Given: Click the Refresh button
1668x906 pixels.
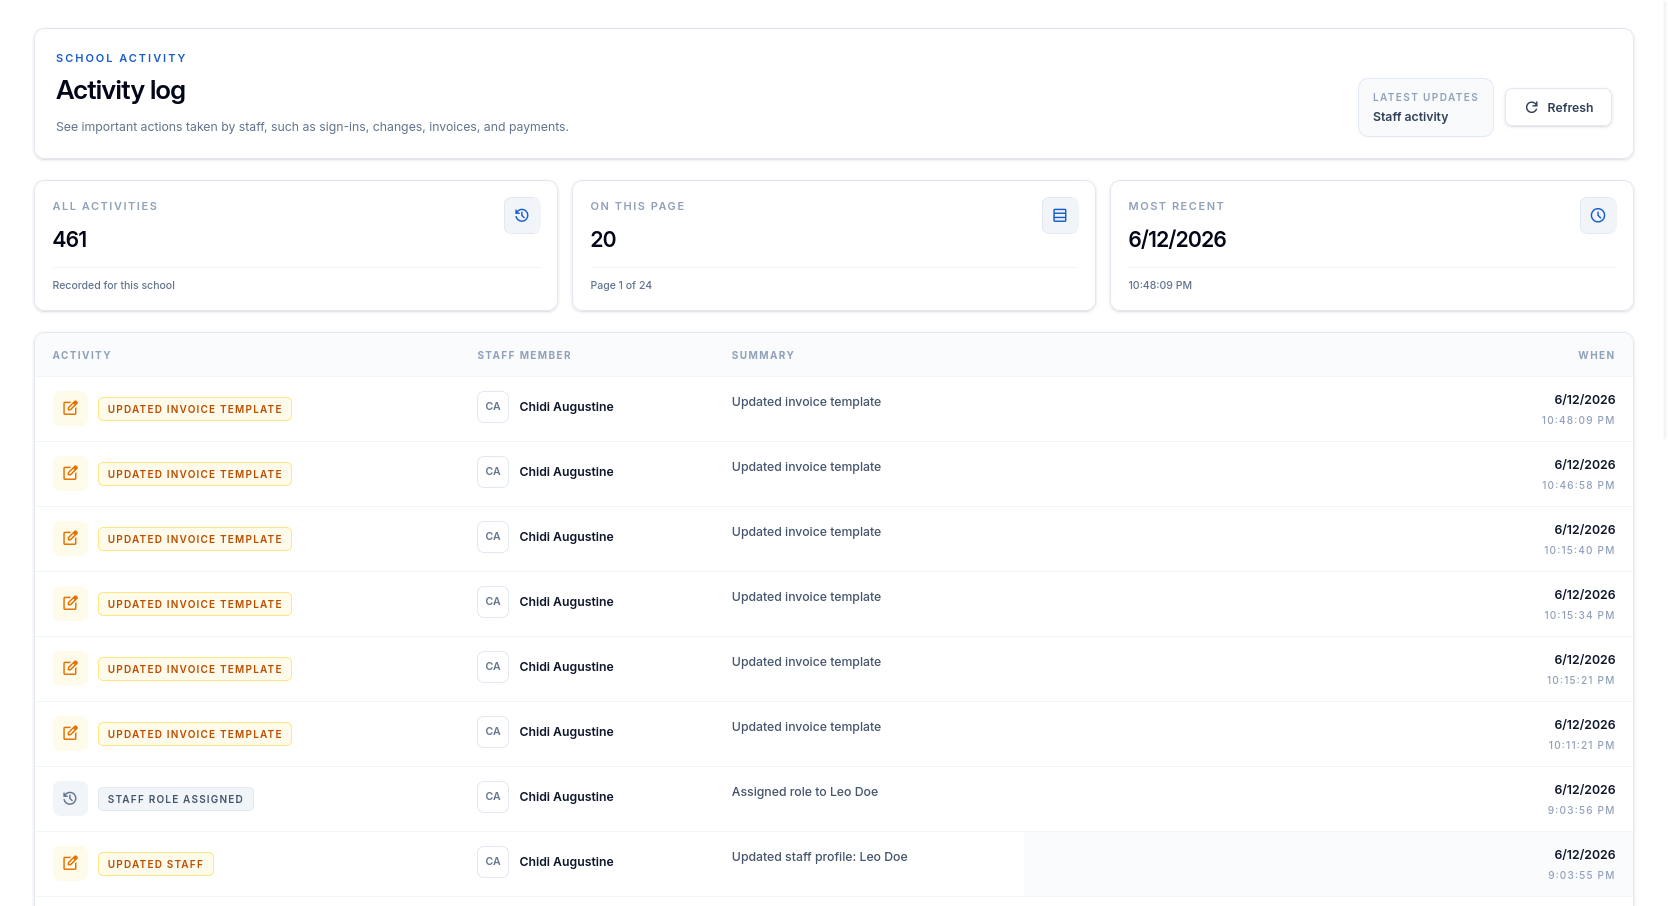Looking at the screenshot, I should (x=1558, y=108).
